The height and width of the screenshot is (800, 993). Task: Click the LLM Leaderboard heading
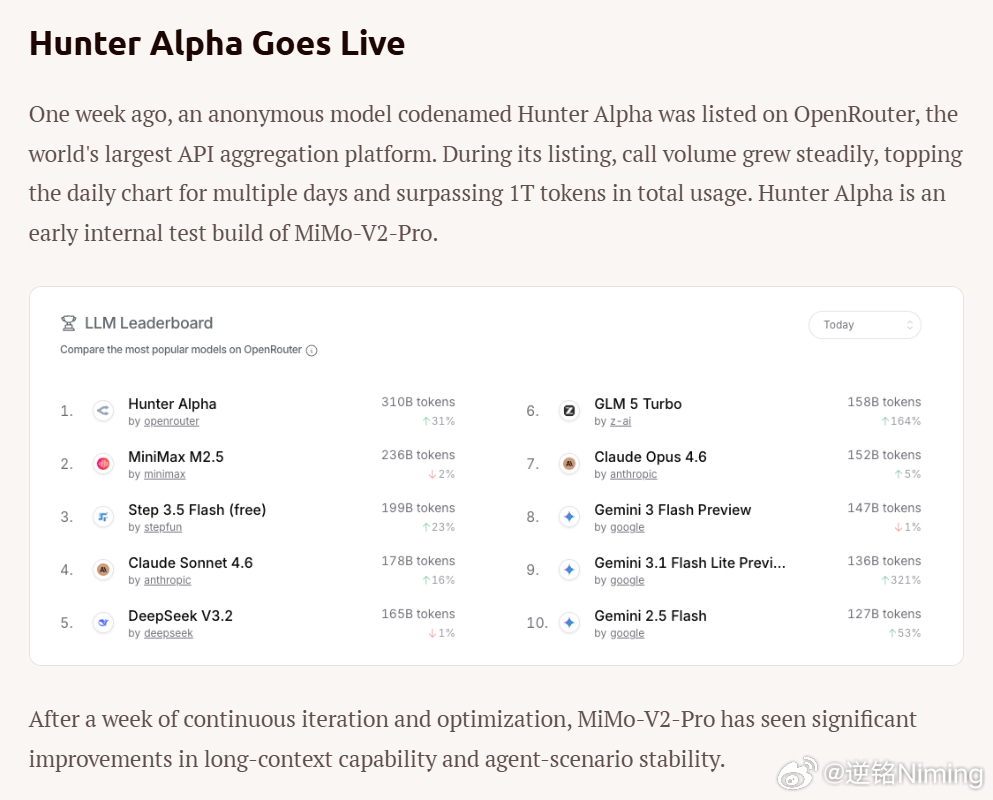pos(148,323)
